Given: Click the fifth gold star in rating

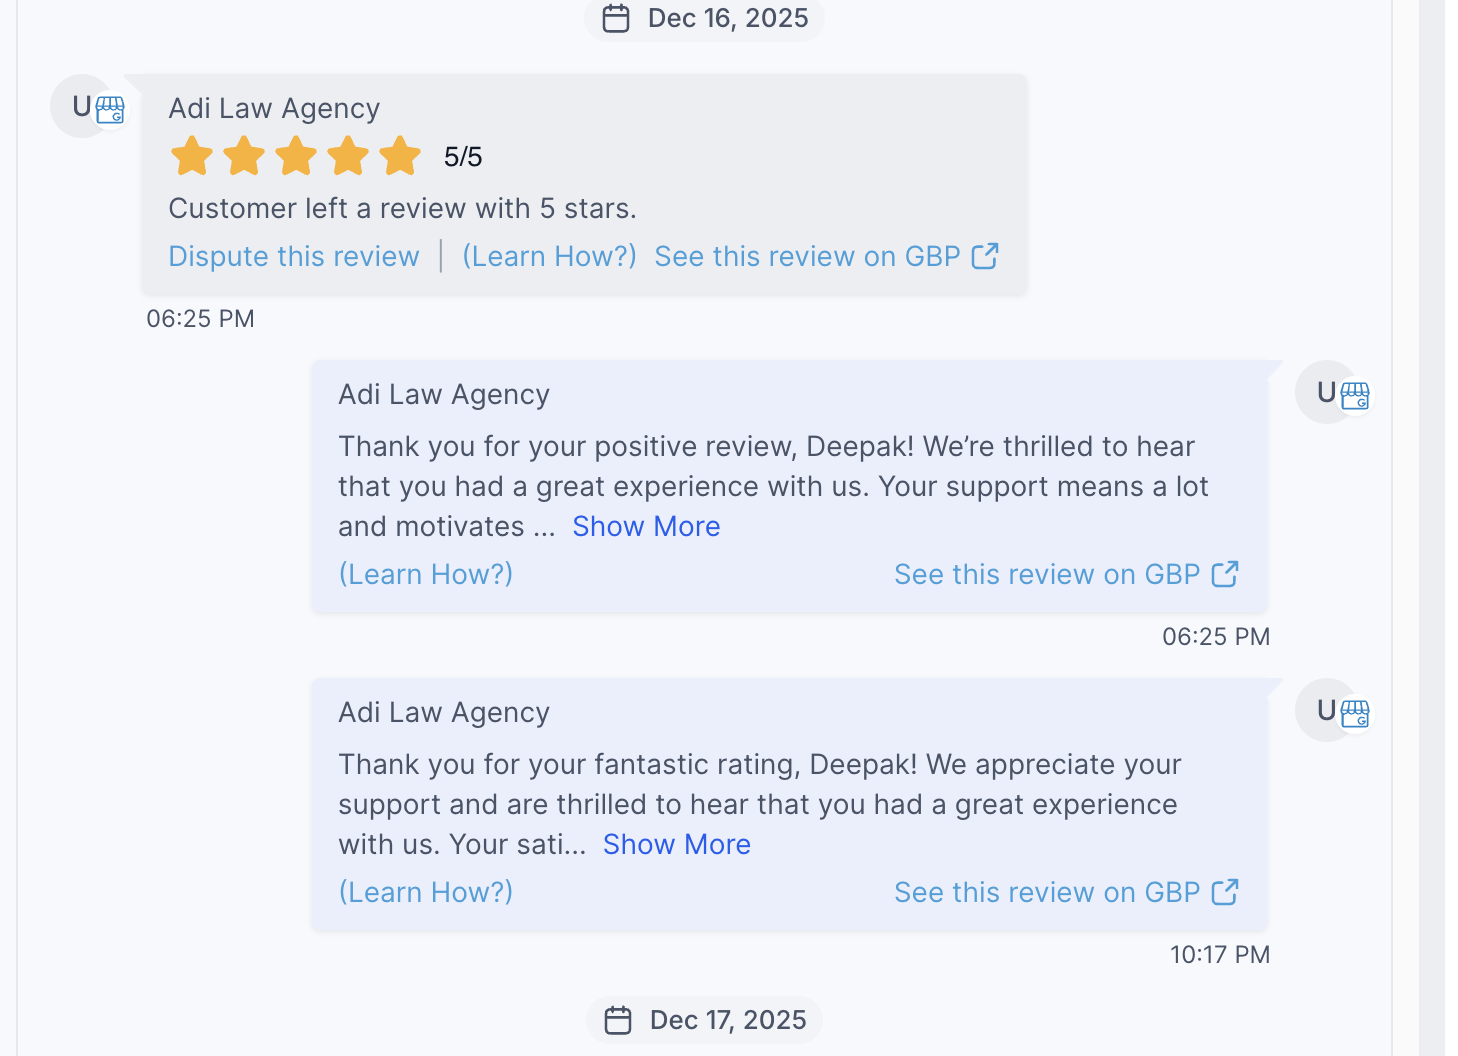Looking at the screenshot, I should [x=400, y=156].
